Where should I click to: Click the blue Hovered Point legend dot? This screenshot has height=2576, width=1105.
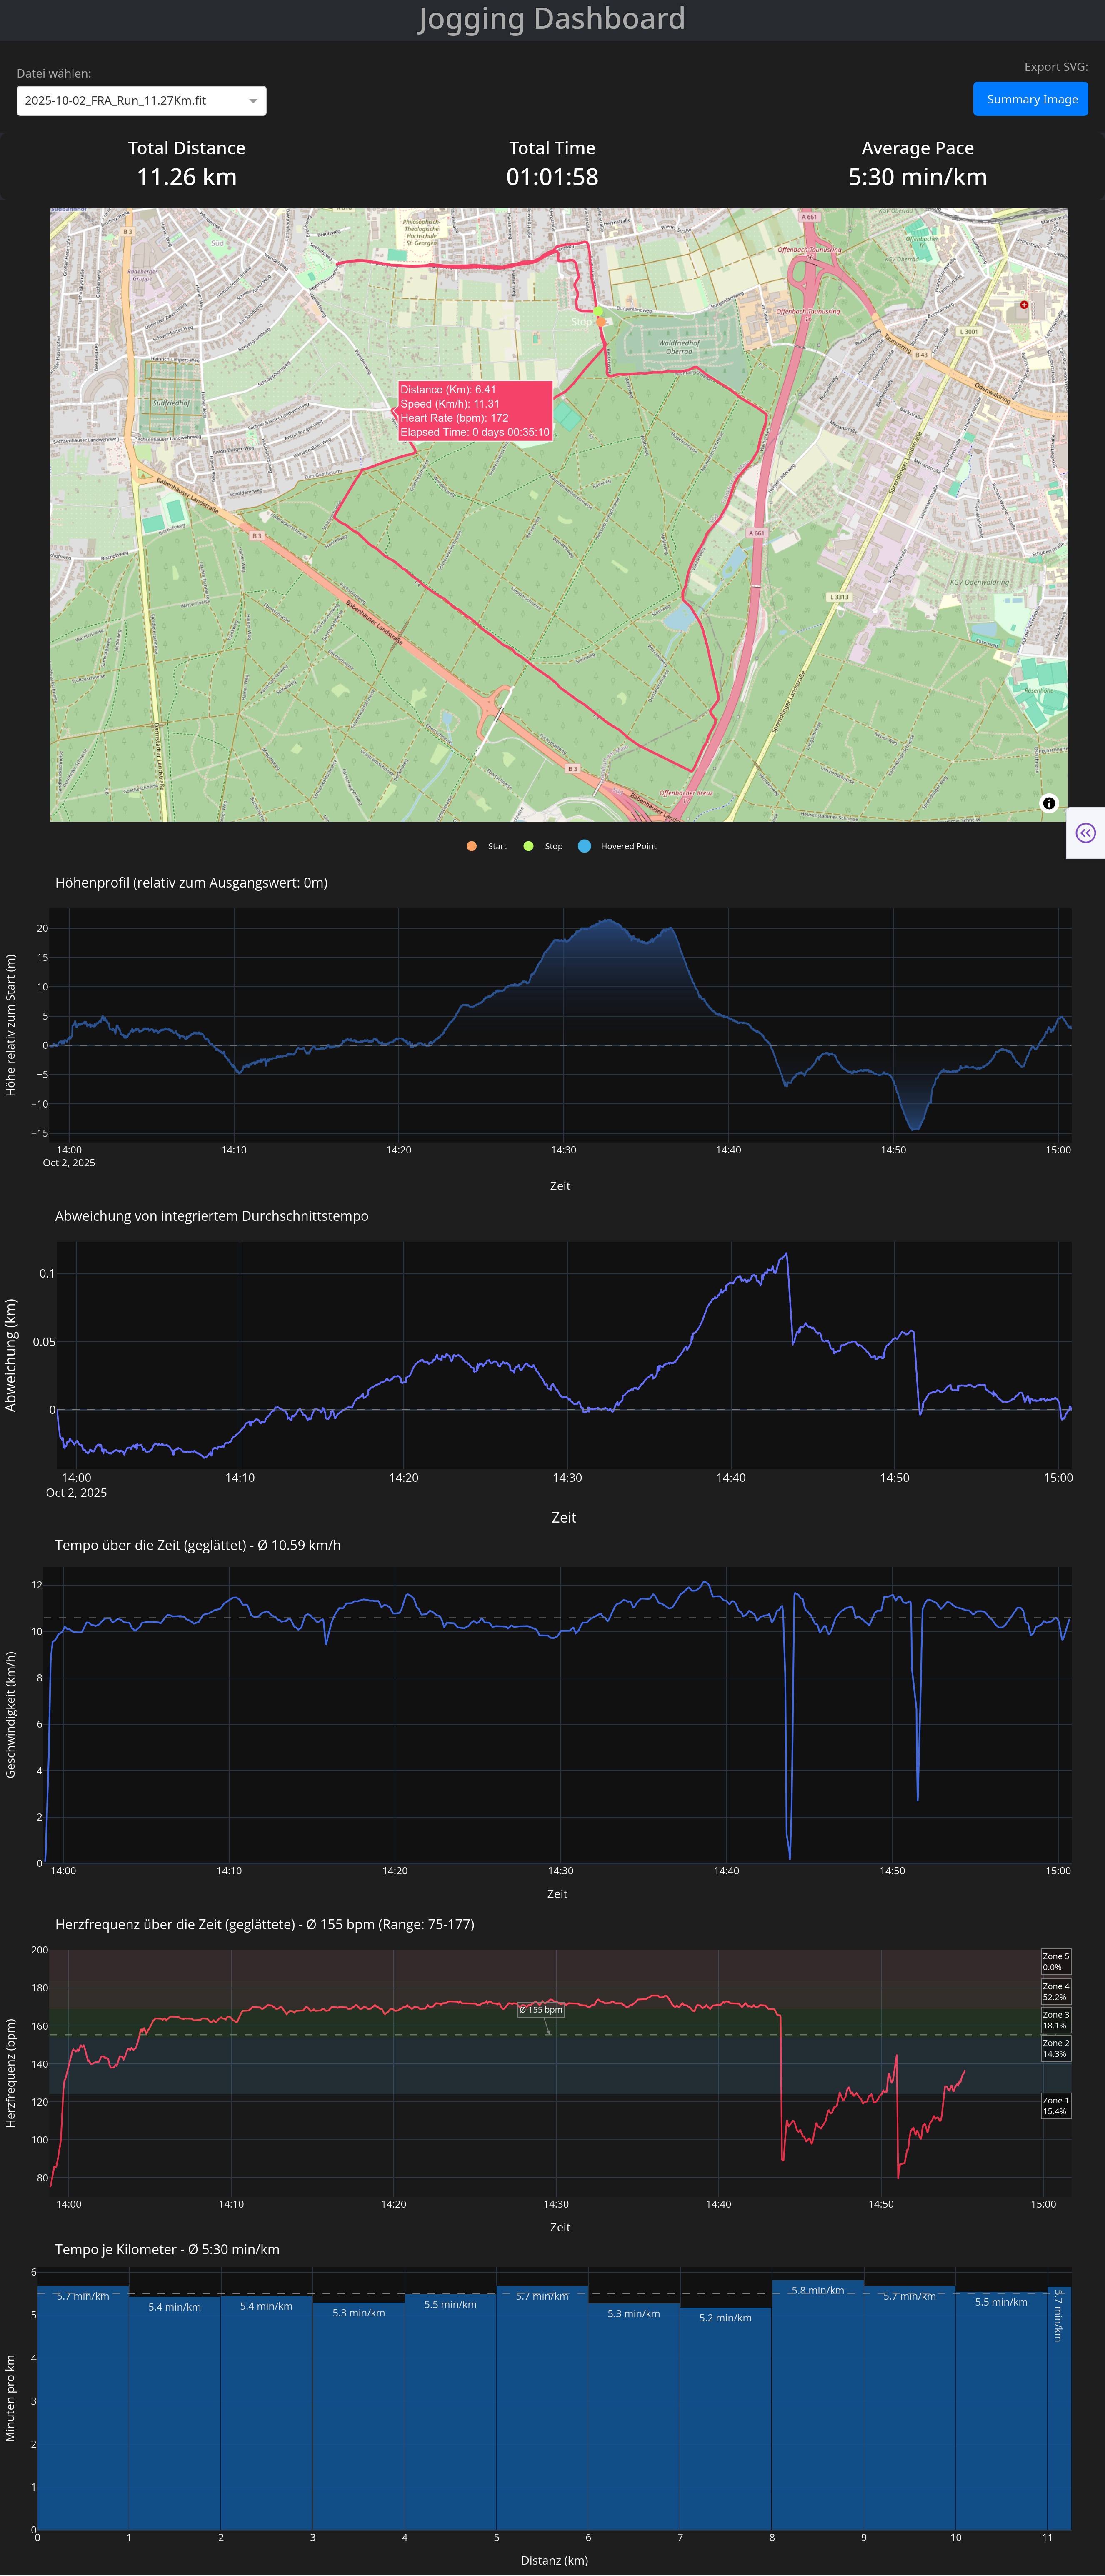[584, 846]
